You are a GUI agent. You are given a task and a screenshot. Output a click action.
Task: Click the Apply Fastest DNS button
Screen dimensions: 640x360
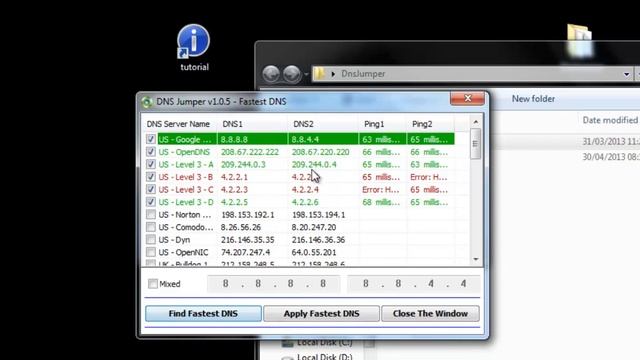click(x=322, y=313)
